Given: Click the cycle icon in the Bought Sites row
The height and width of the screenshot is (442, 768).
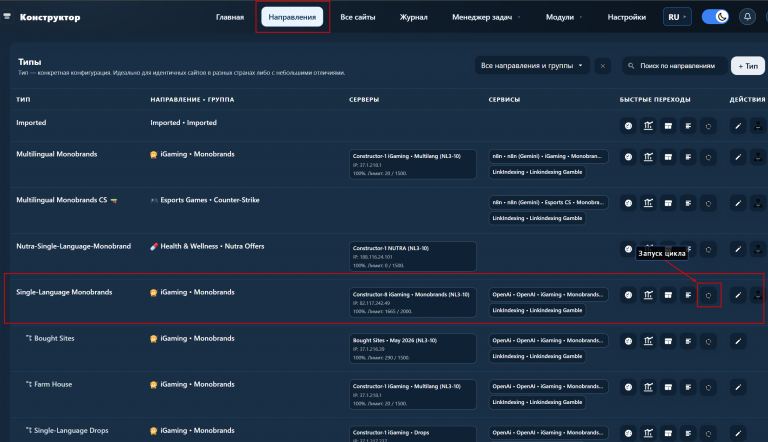Looking at the screenshot, I should click(x=708, y=342).
